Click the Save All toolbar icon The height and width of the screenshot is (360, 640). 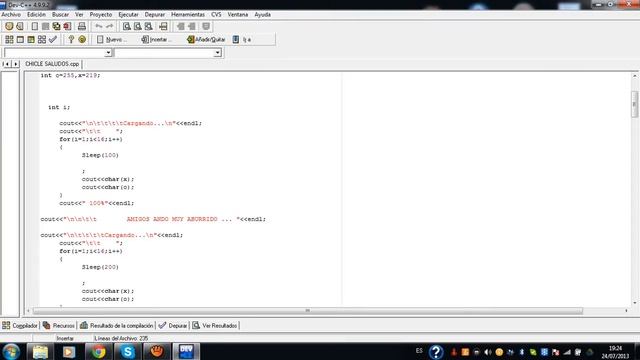click(56, 26)
